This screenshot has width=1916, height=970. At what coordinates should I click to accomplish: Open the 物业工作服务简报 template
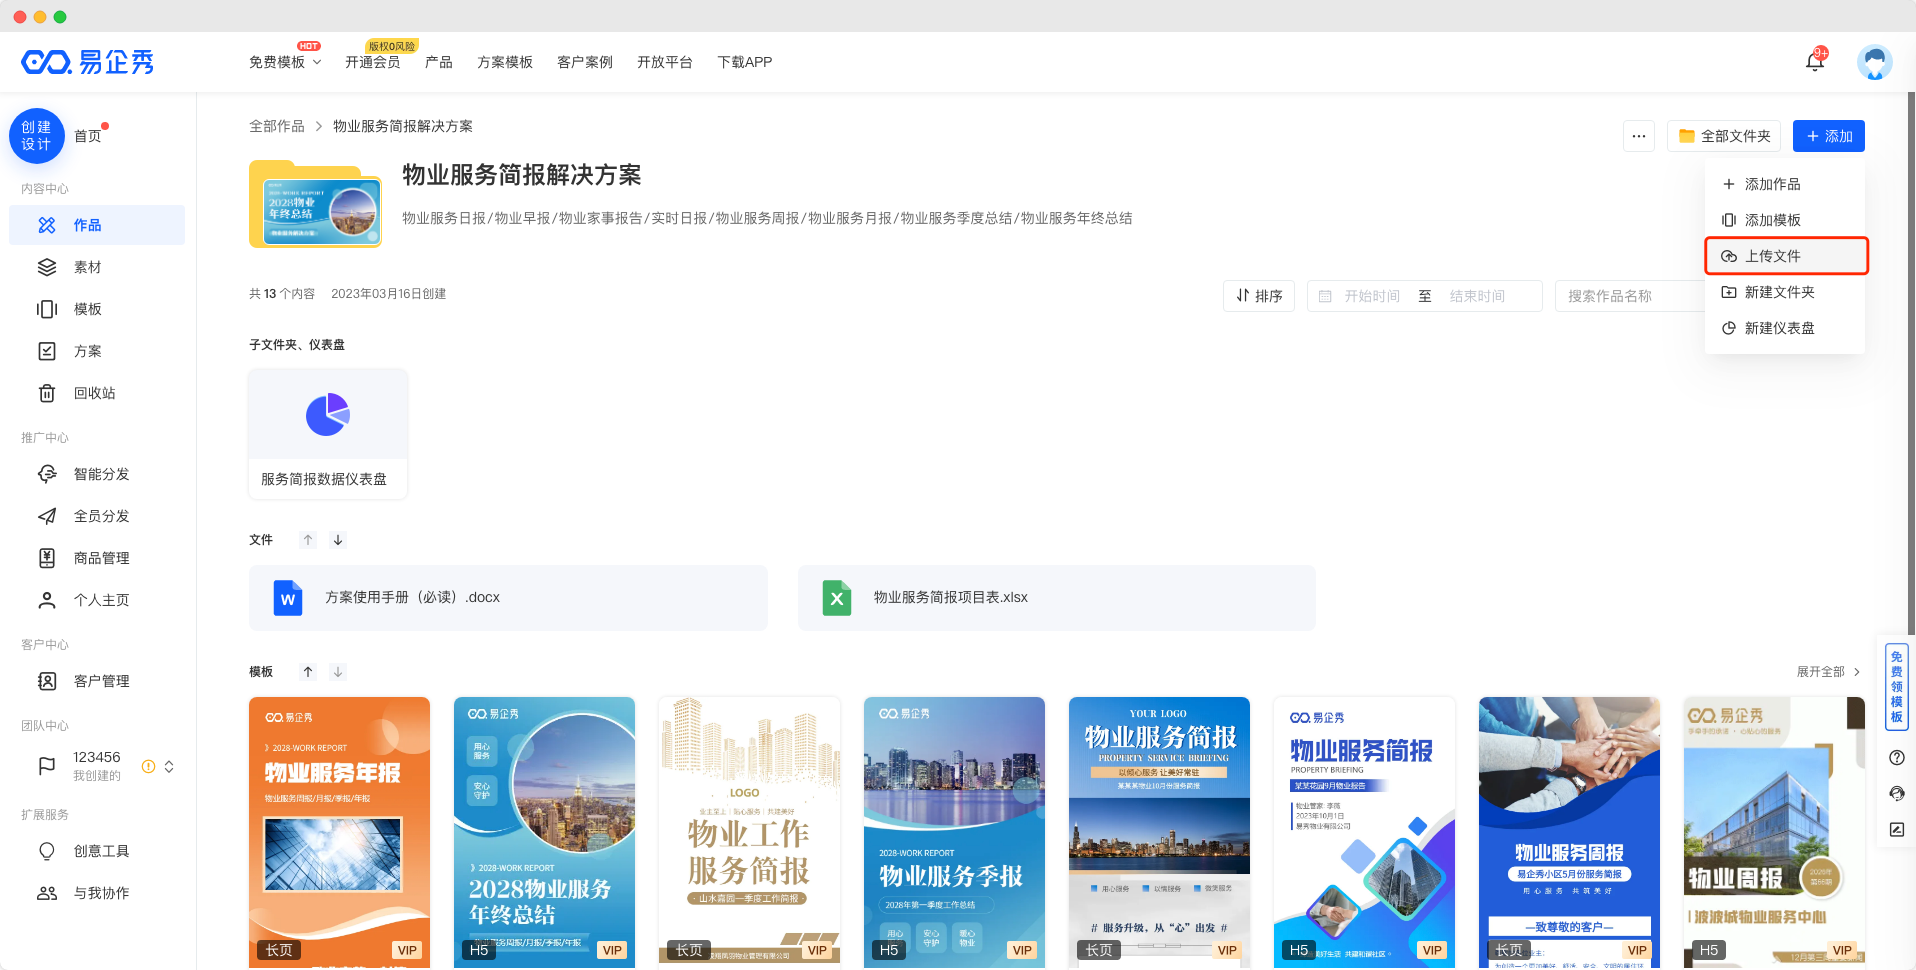pos(749,832)
